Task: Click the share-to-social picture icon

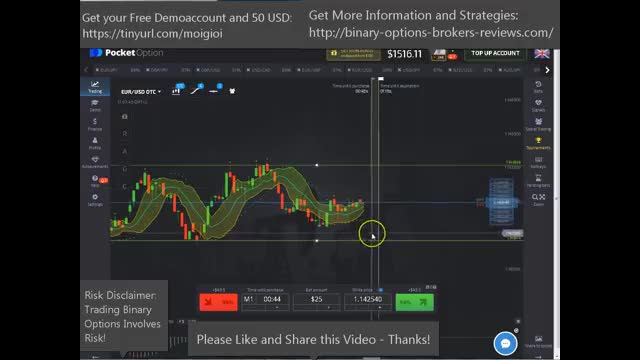Action: pyautogui.click(x=538, y=341)
